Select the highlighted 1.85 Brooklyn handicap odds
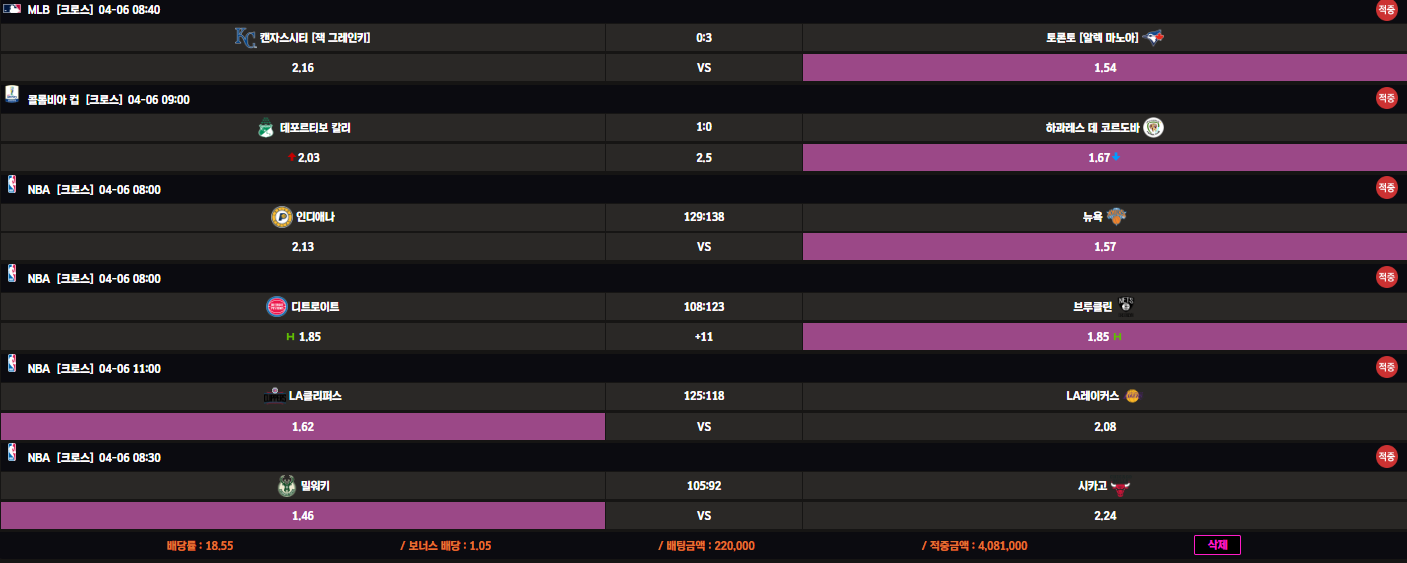The width and height of the screenshot is (1407, 563). click(x=1104, y=337)
